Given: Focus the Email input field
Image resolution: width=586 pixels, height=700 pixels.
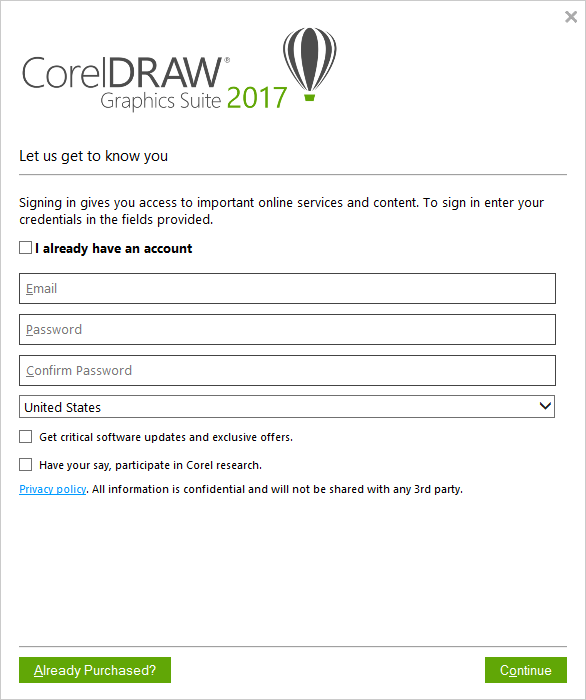Looking at the screenshot, I should click(x=287, y=288).
